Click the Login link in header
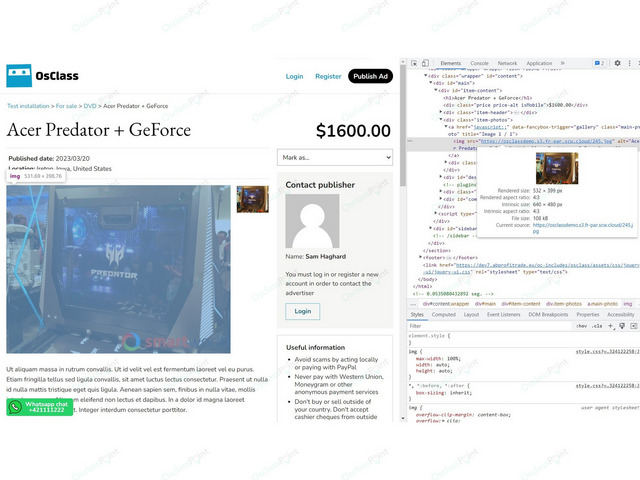The image size is (640, 480). 294,76
